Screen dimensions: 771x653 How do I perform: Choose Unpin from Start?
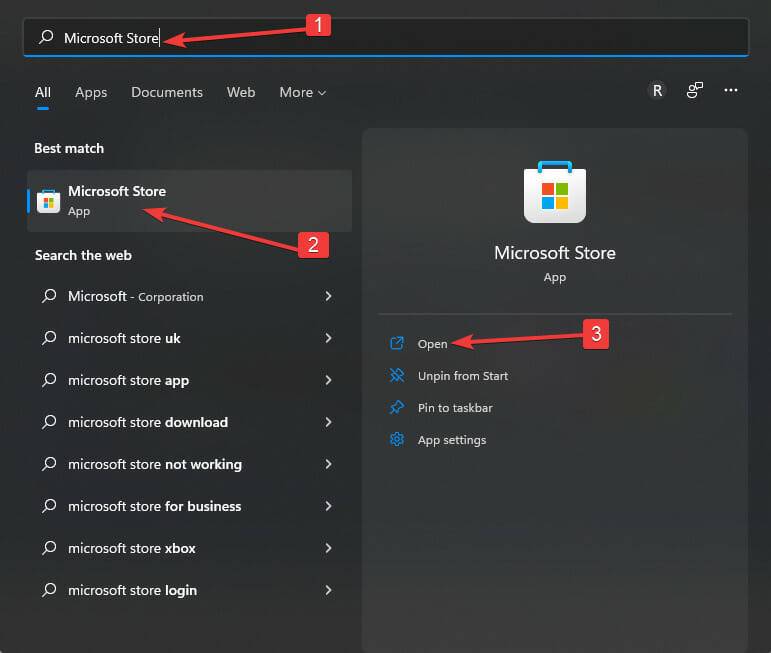pyautogui.click(x=463, y=376)
